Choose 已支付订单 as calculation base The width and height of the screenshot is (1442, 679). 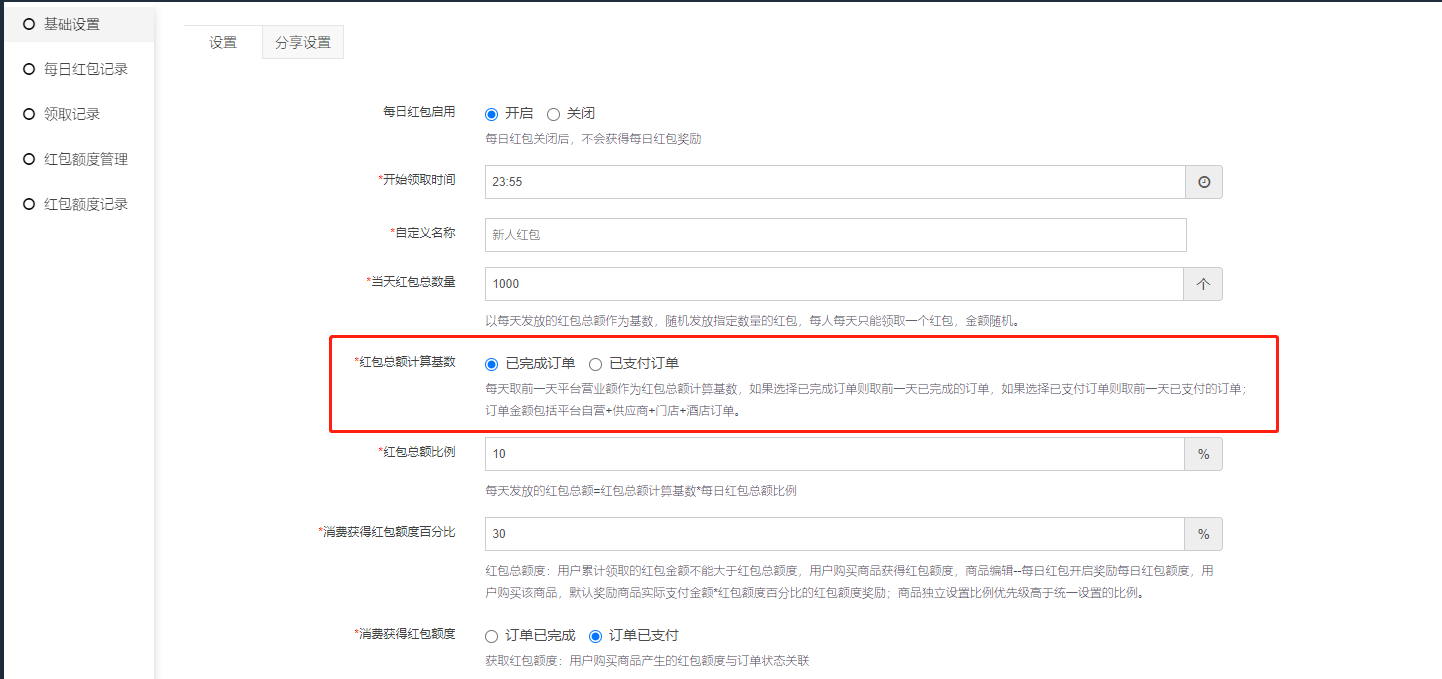(x=595, y=364)
